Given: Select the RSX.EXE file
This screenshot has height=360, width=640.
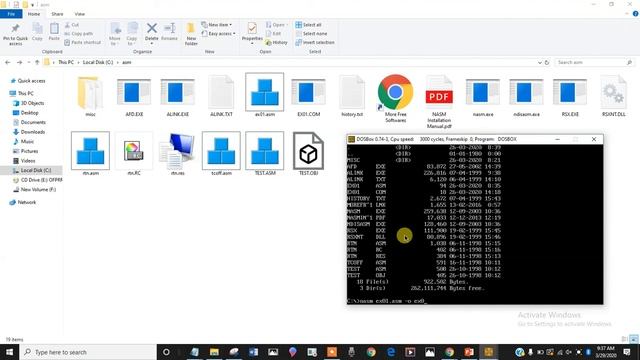Looking at the screenshot, I should pos(570,96).
